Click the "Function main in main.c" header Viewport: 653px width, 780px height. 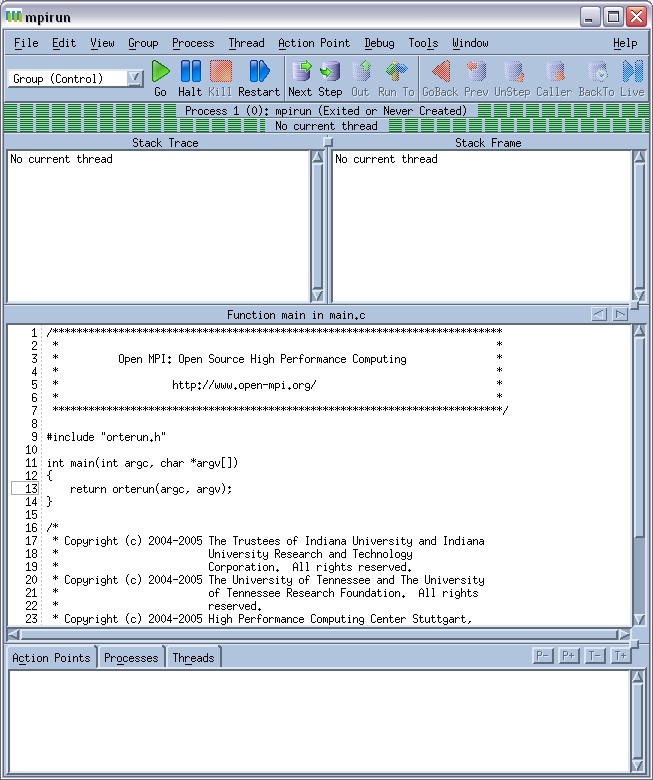click(296, 315)
